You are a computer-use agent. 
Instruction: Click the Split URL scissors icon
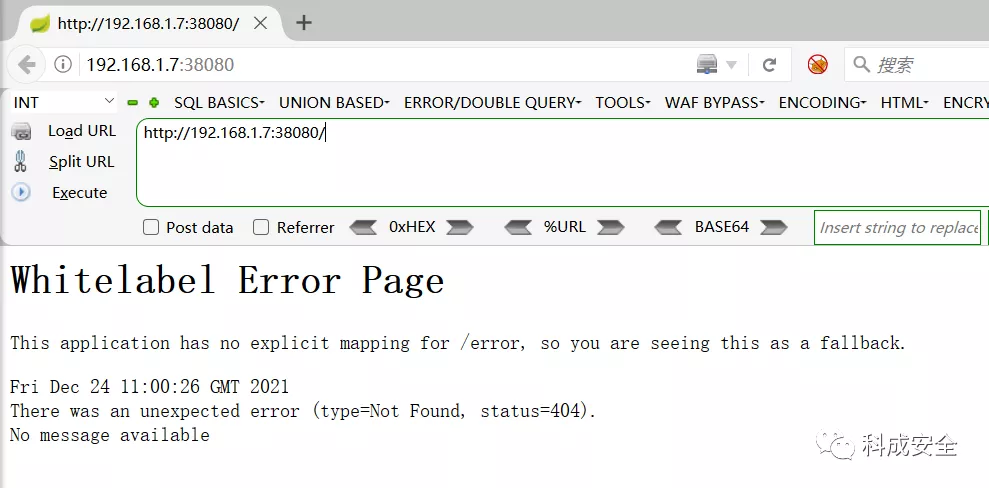point(21,161)
